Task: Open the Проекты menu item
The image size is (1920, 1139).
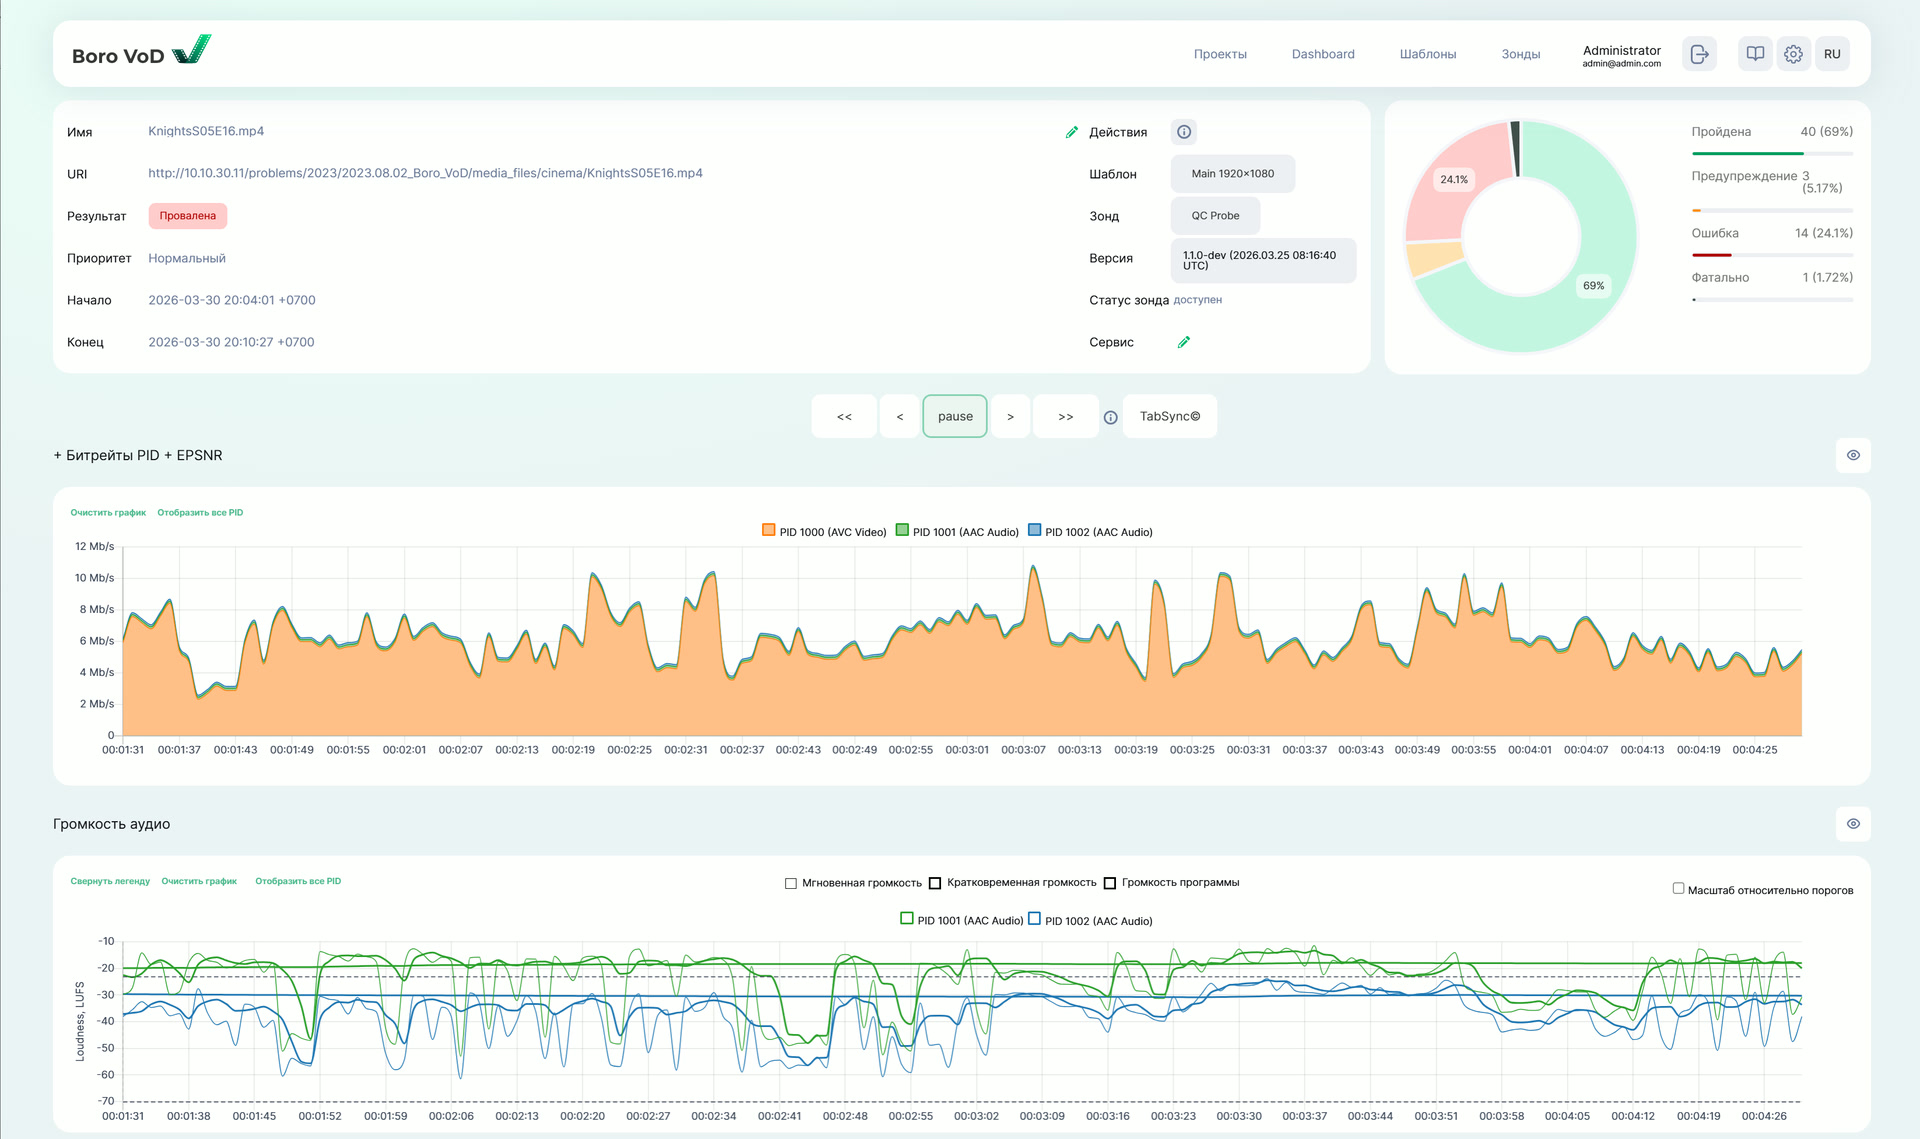Action: point(1220,54)
